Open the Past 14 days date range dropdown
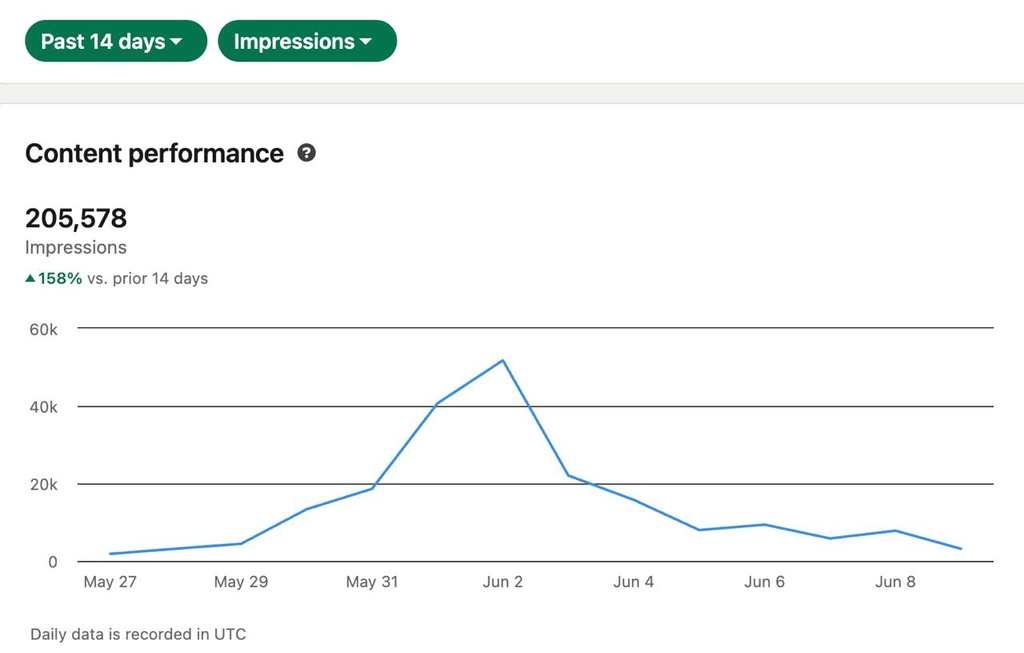Screen dimensions: 1024x653 (x=115, y=42)
